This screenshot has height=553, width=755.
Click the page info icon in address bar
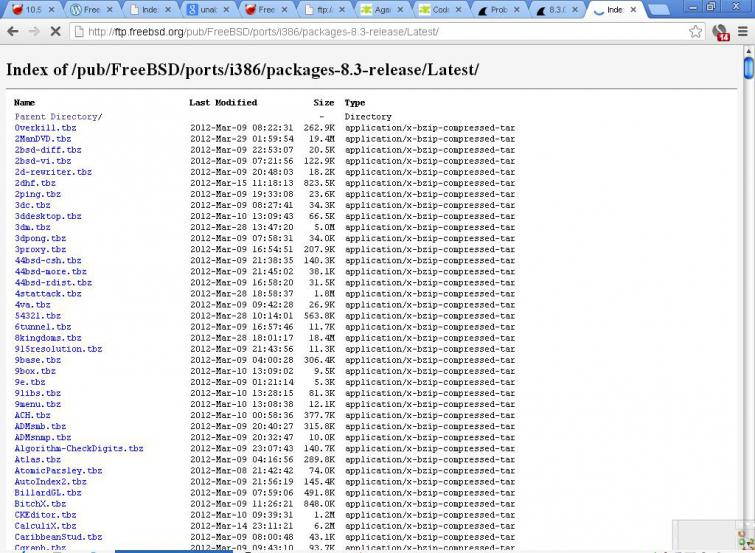tap(78, 32)
